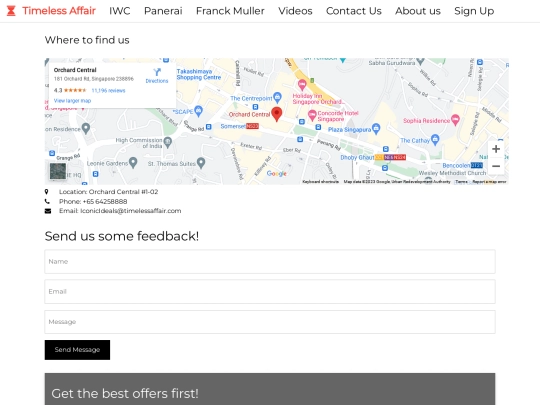This screenshot has width=540, height=405.
Task: Click the envelope email icon
Action: pyautogui.click(x=48, y=211)
